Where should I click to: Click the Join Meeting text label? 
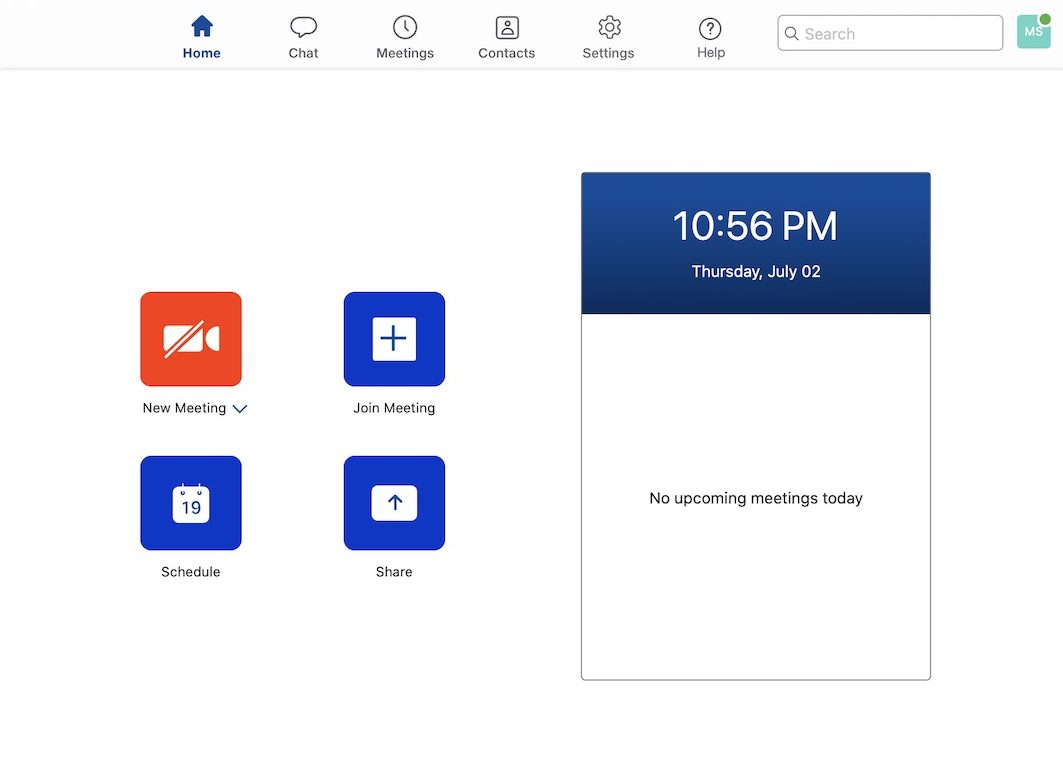pos(394,408)
